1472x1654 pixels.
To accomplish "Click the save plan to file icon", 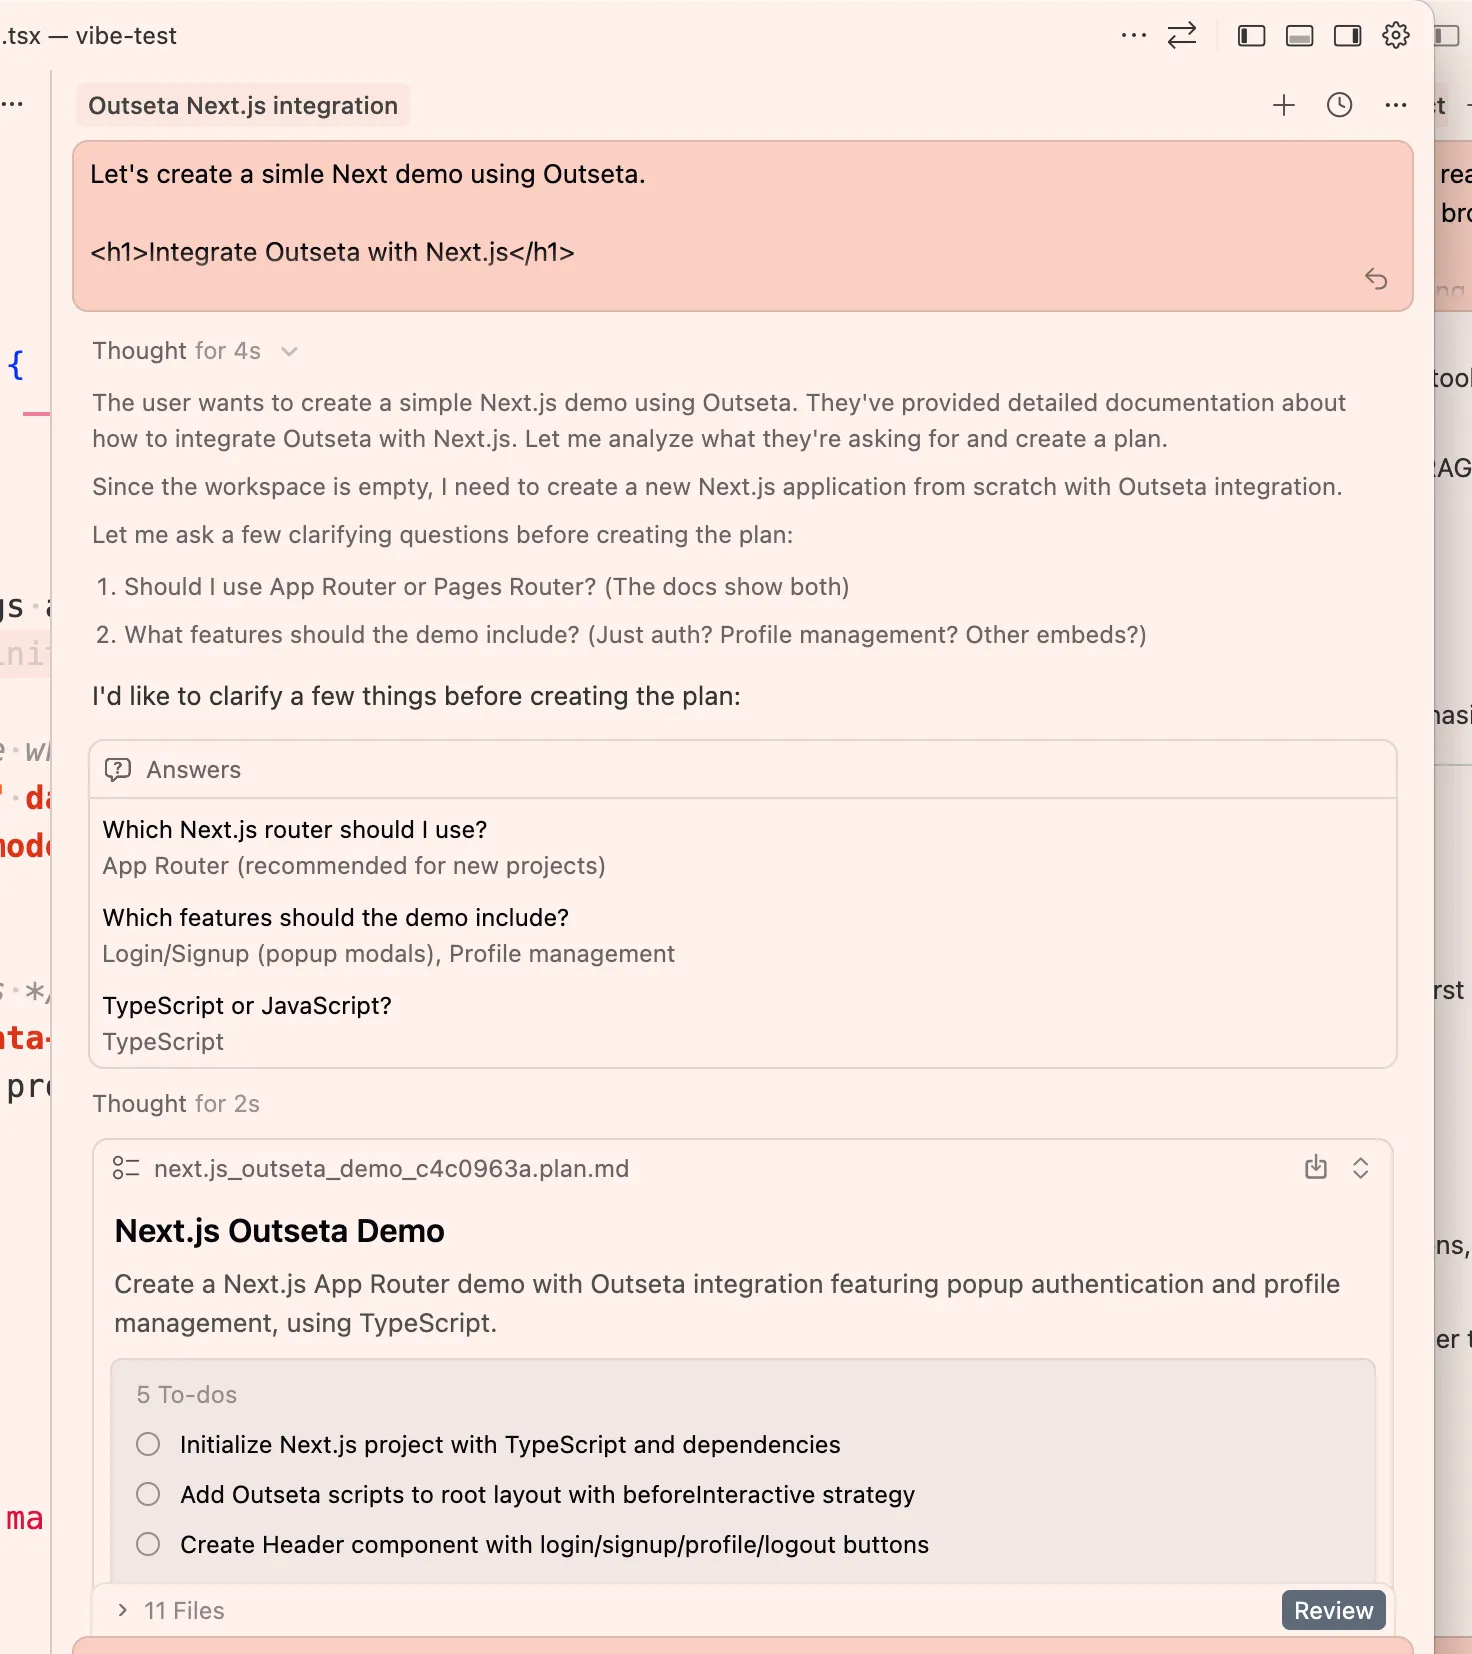I will pos(1316,1167).
